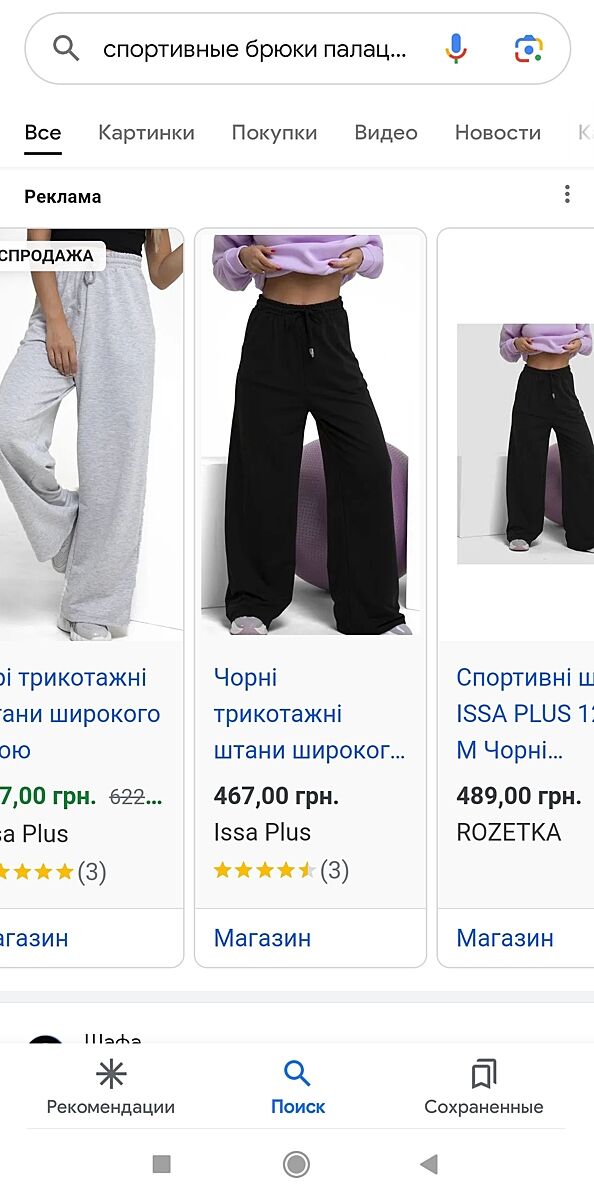Tap Android back triangle button
Viewport: 594px width, 1200px height.
coord(429,1164)
